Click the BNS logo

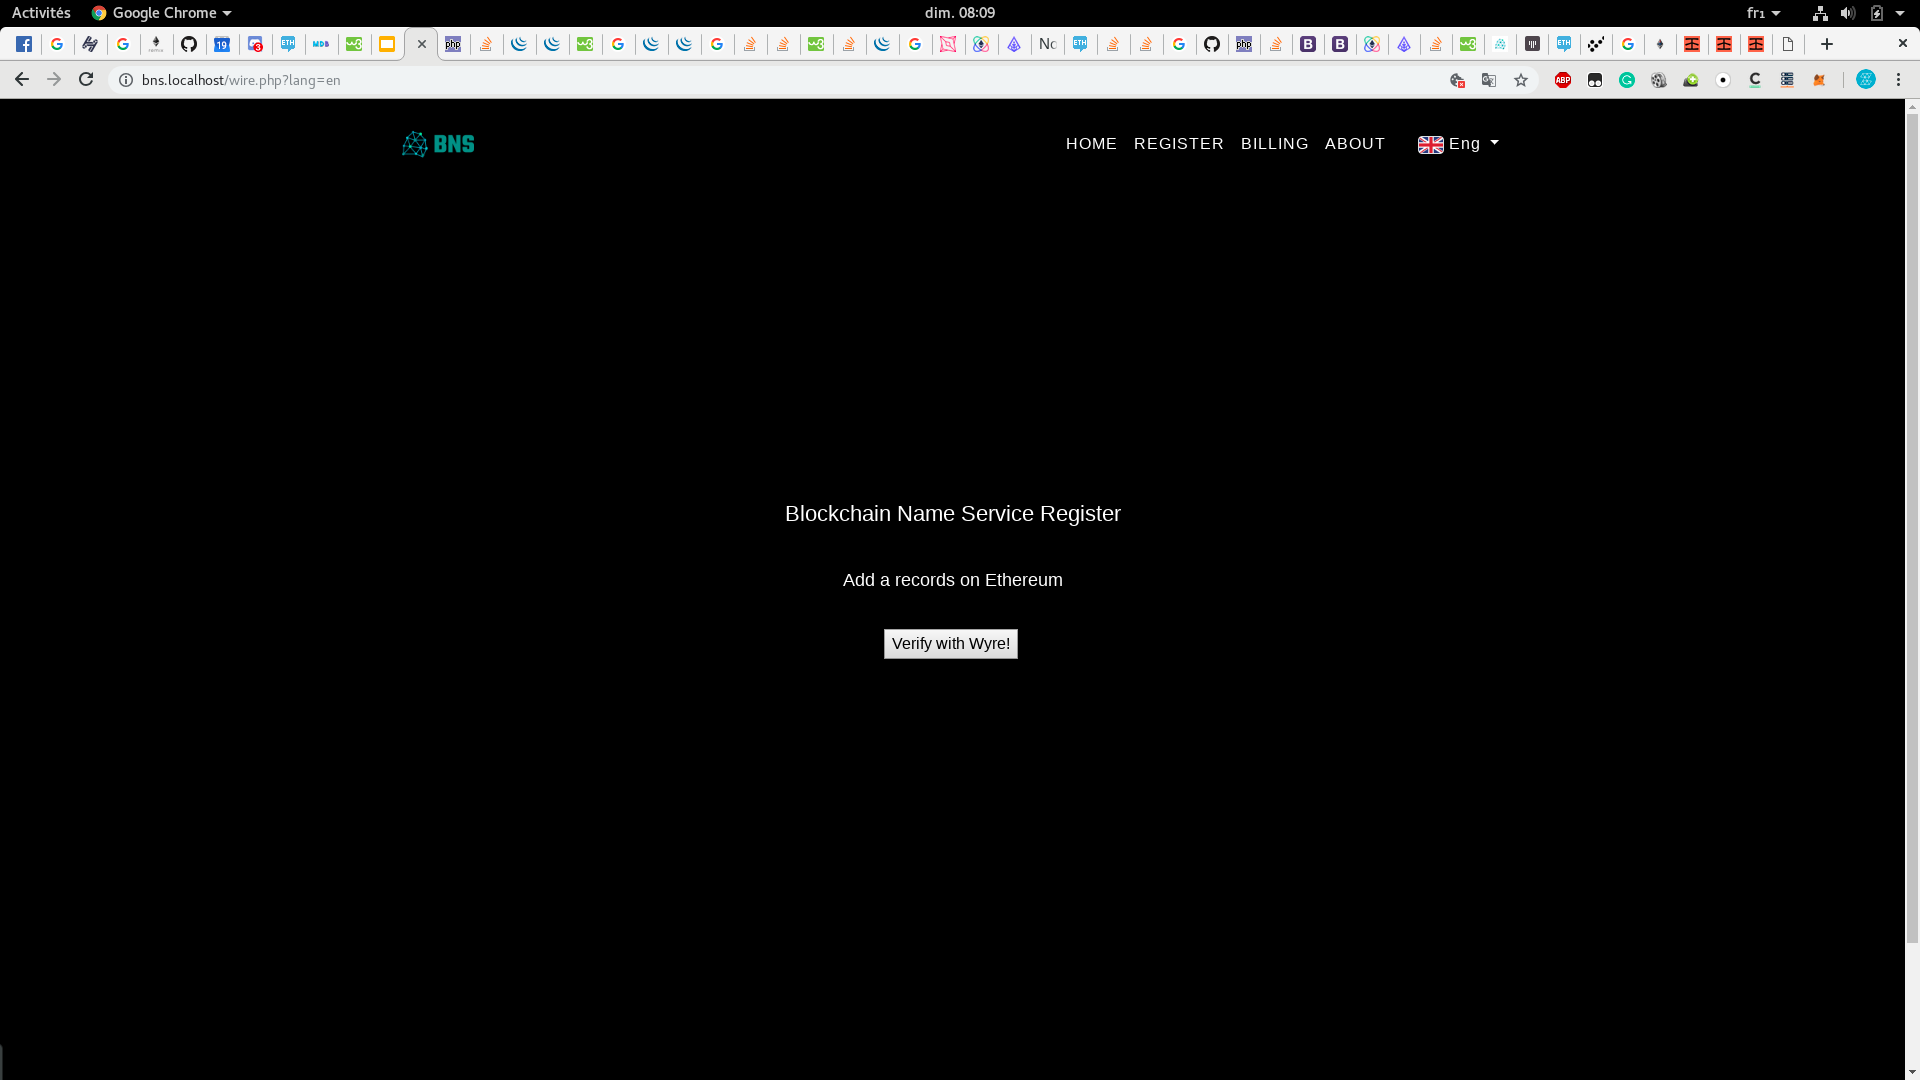coord(438,144)
